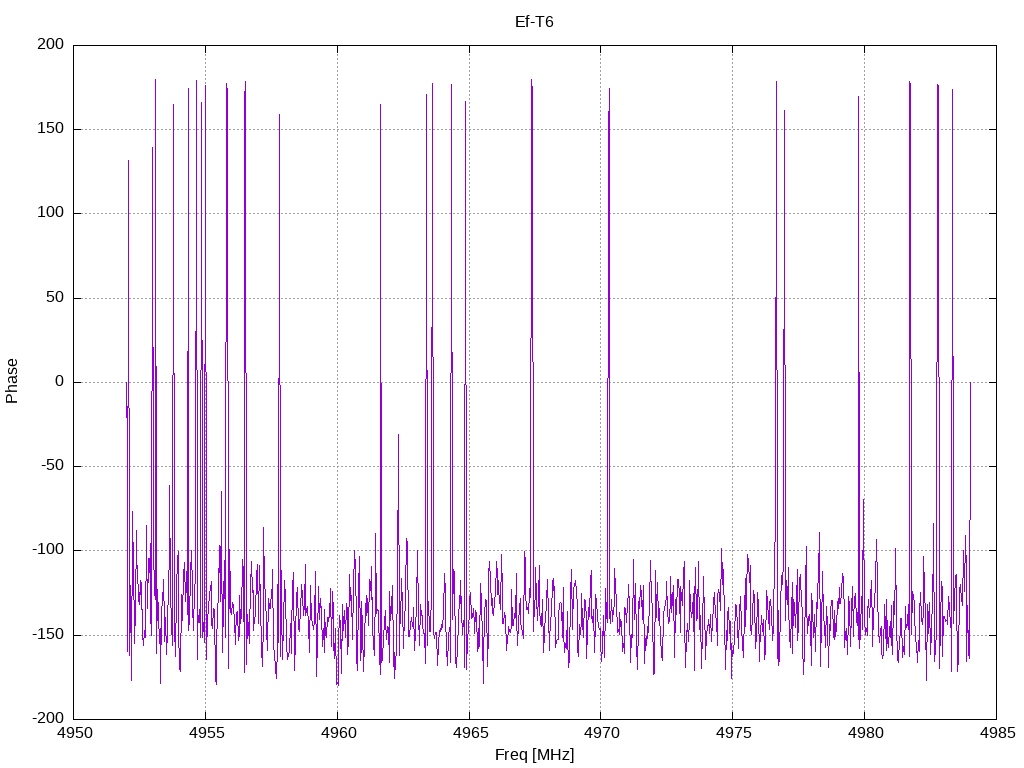Click y-axis tick label -50

coord(53,466)
